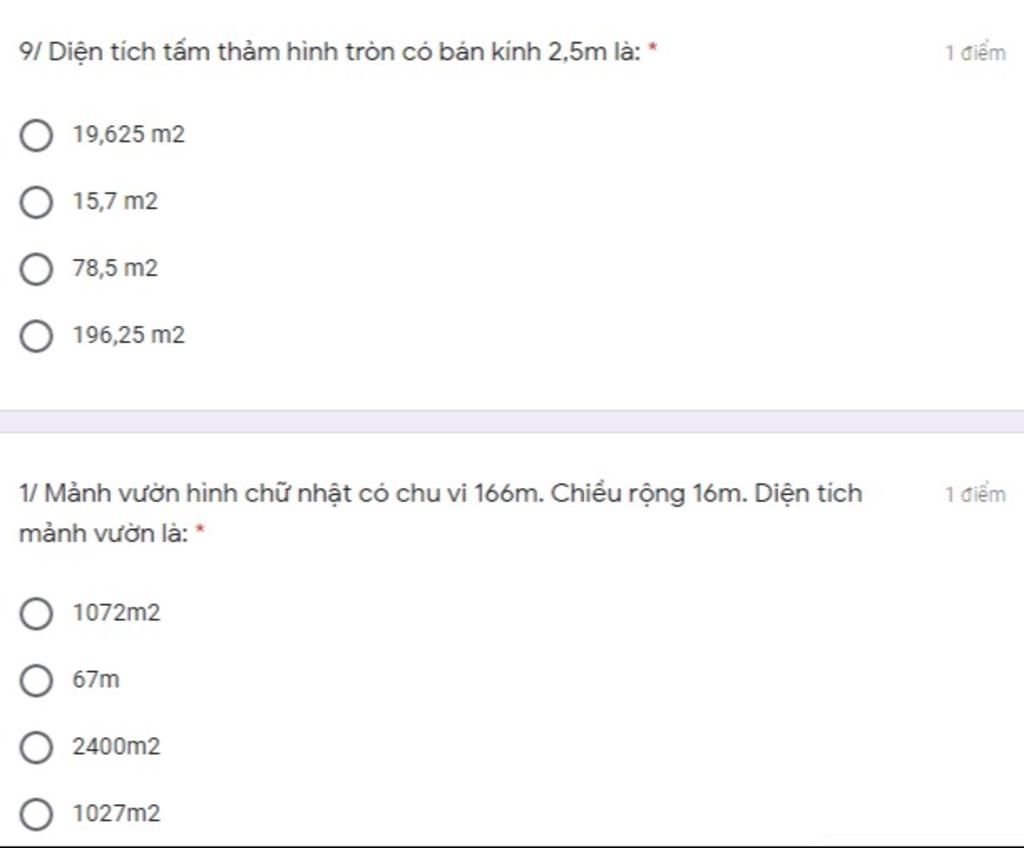
Task: Click the '196,25 m2' answer label text
Action: coord(129,334)
